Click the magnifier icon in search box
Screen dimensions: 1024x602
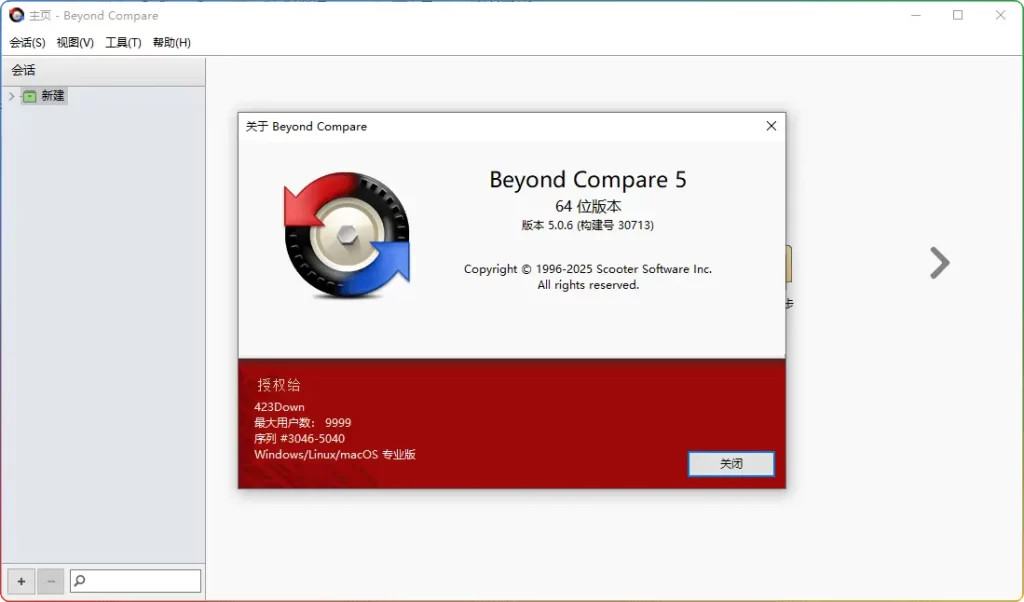[x=80, y=580]
